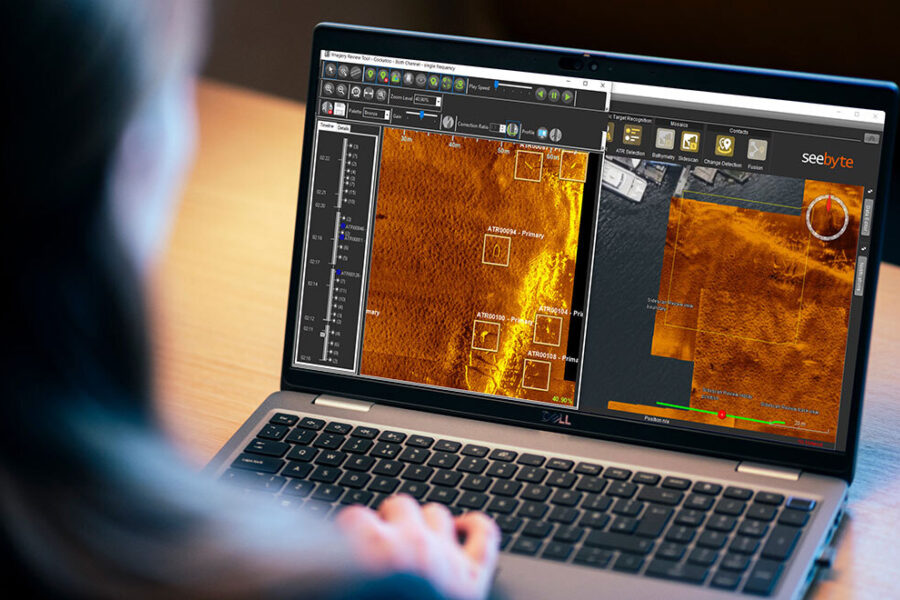Select the arrow pointer tool in Imagery Review
Image resolution: width=900 pixels, height=600 pixels.
[331, 70]
